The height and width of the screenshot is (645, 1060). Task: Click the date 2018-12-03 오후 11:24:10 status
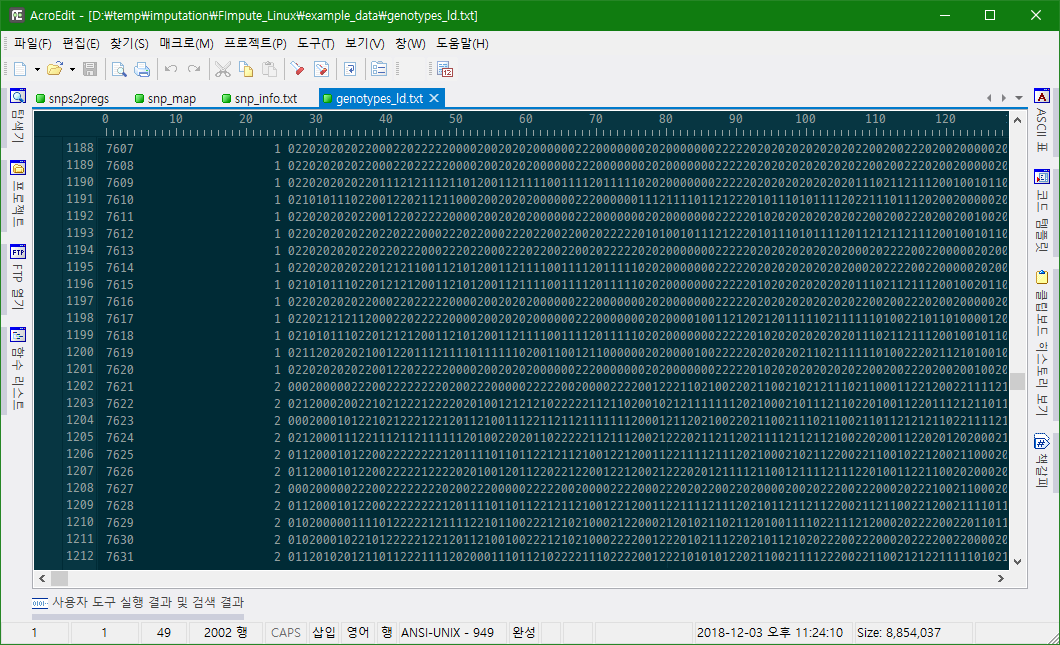(770, 633)
